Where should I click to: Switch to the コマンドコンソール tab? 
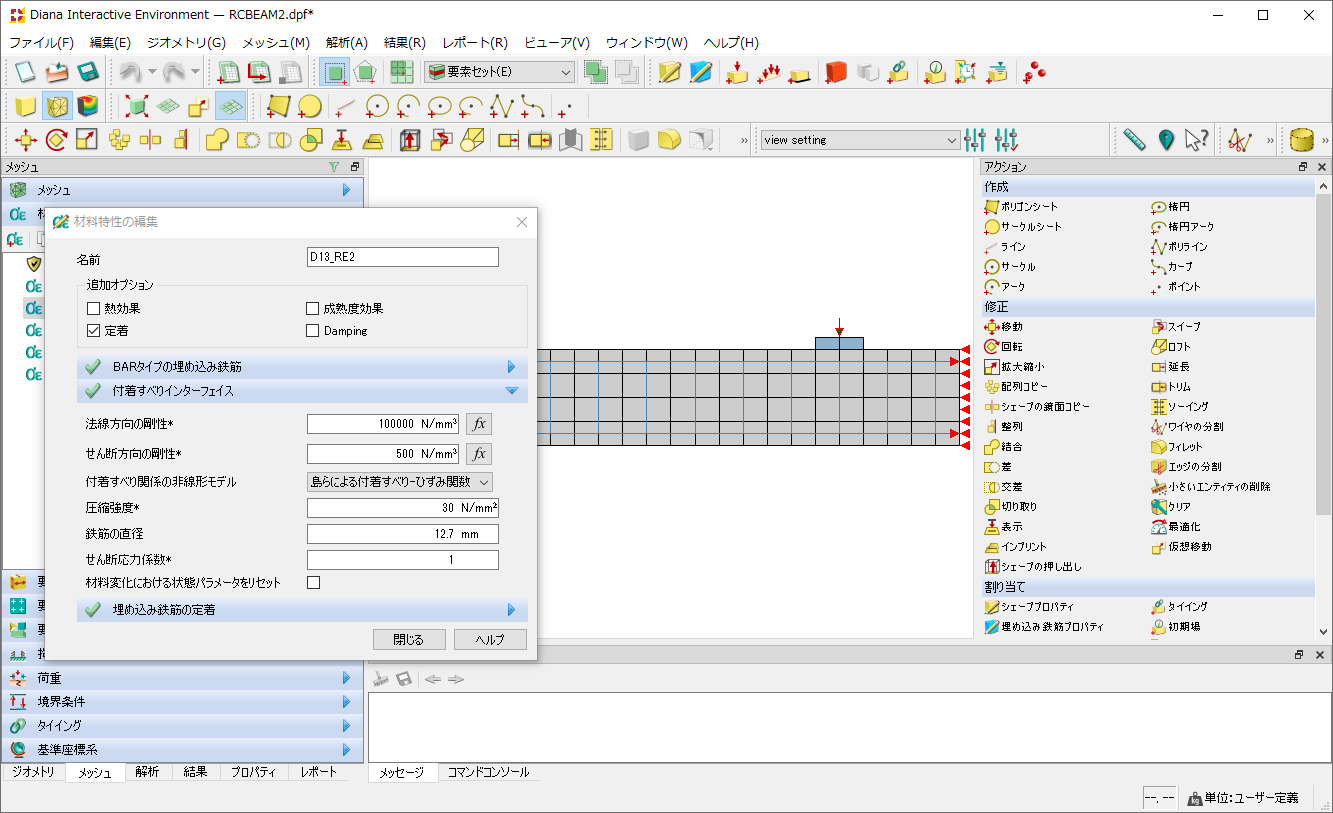[487, 773]
